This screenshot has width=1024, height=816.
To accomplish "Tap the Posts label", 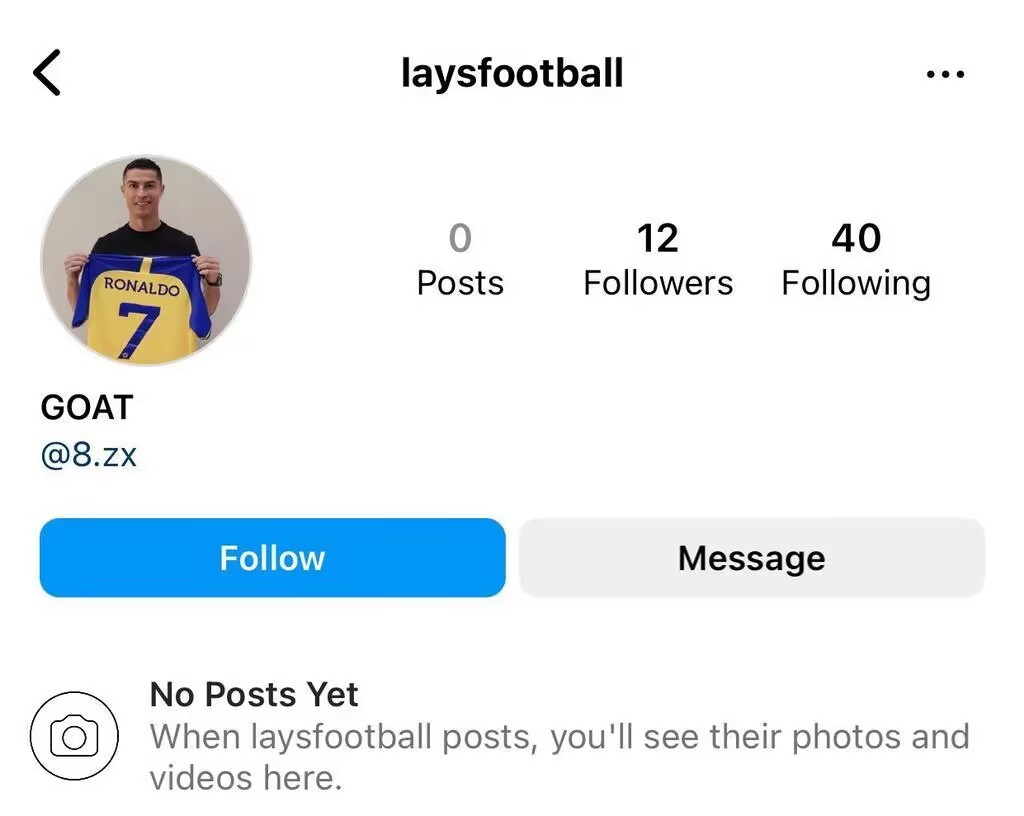I will tap(460, 283).
